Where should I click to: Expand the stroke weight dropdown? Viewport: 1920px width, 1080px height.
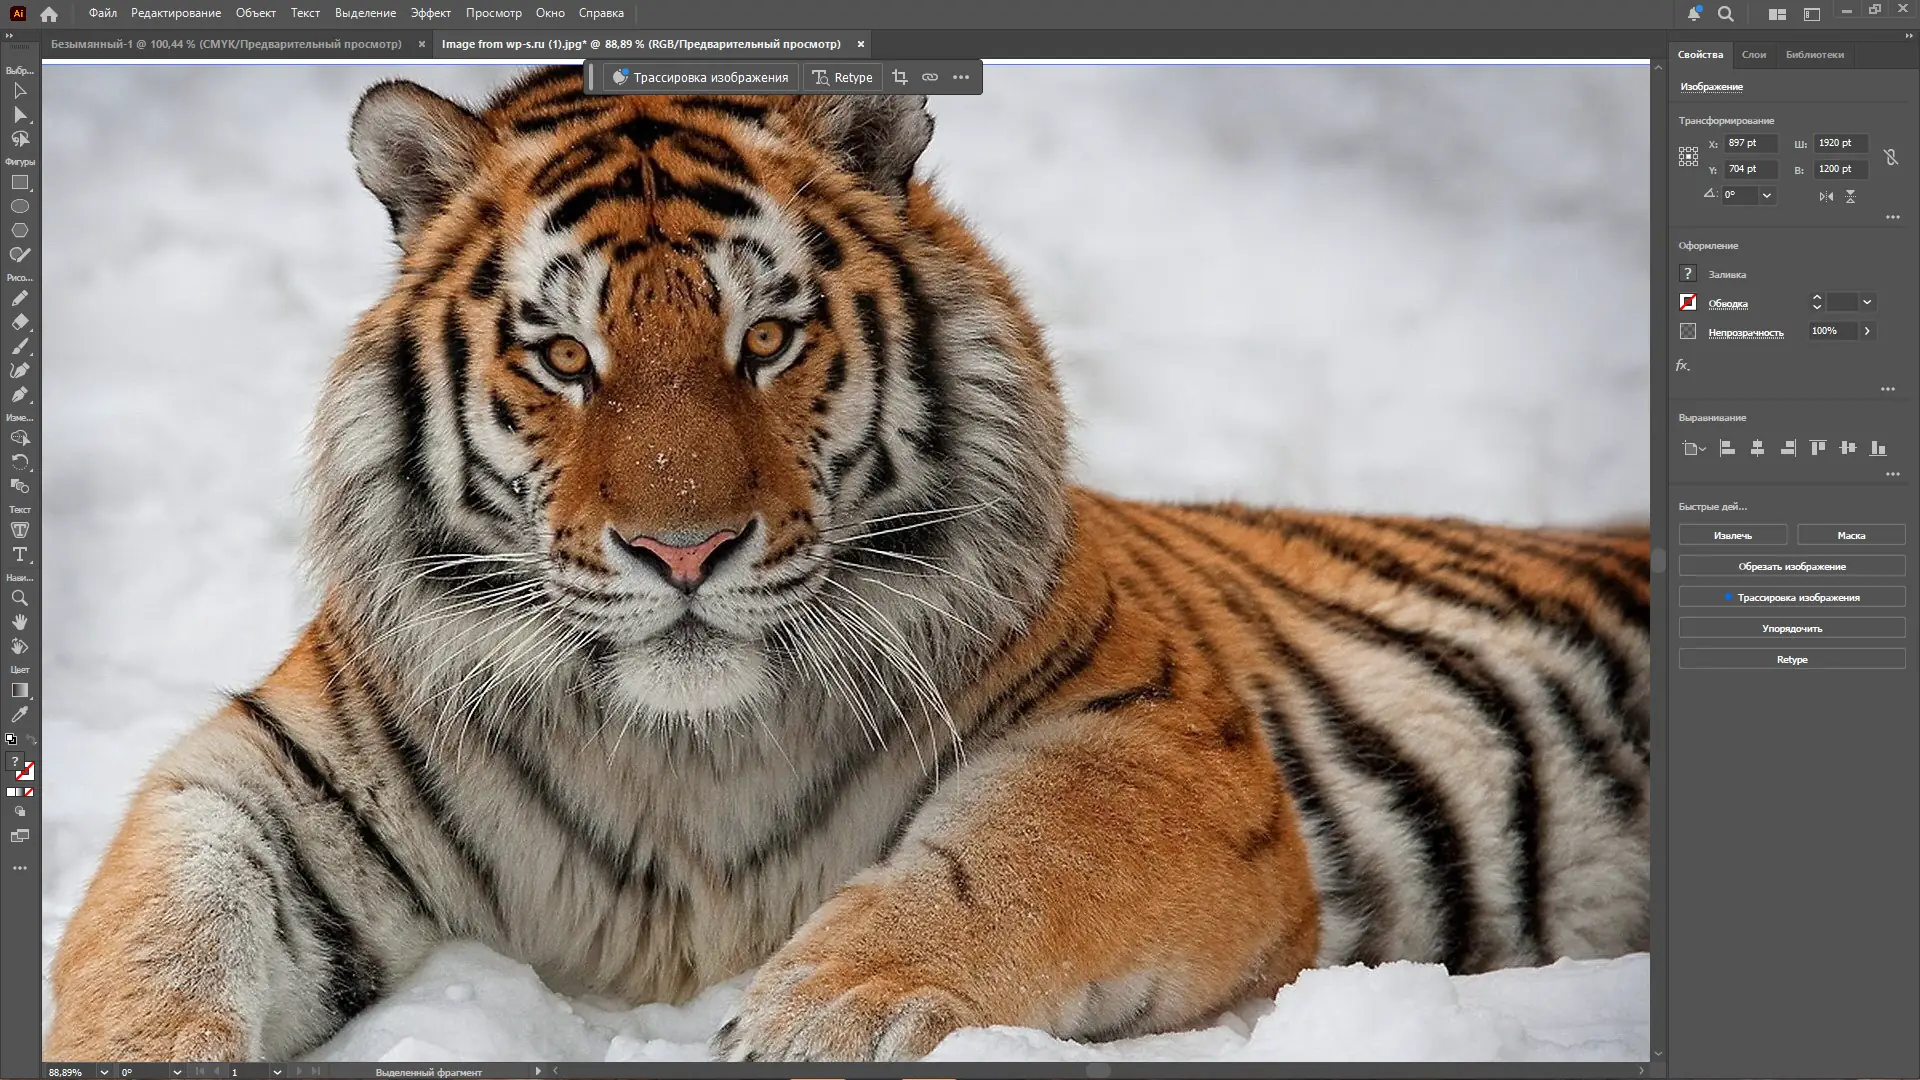click(x=1866, y=303)
